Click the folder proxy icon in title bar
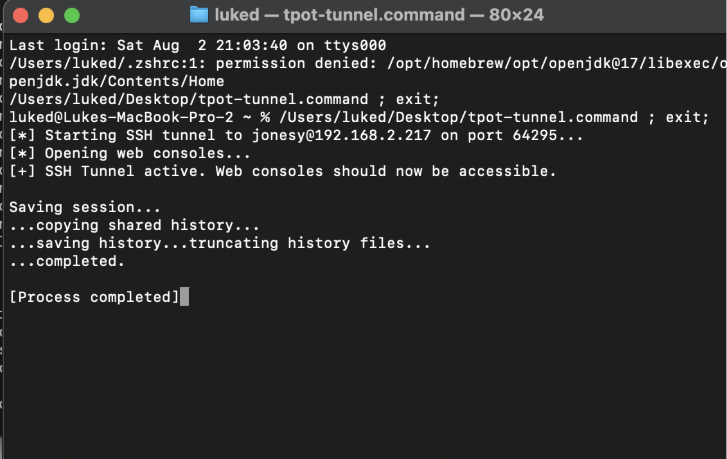This screenshot has width=727, height=459. (198, 15)
